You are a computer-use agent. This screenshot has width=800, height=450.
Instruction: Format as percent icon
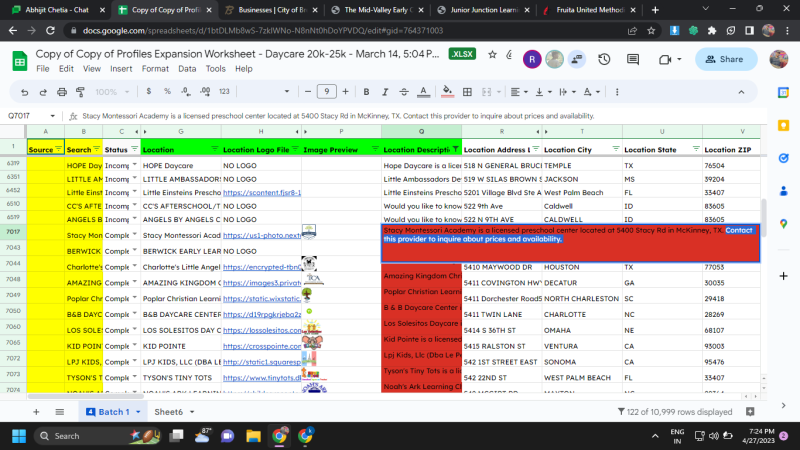click(x=167, y=91)
